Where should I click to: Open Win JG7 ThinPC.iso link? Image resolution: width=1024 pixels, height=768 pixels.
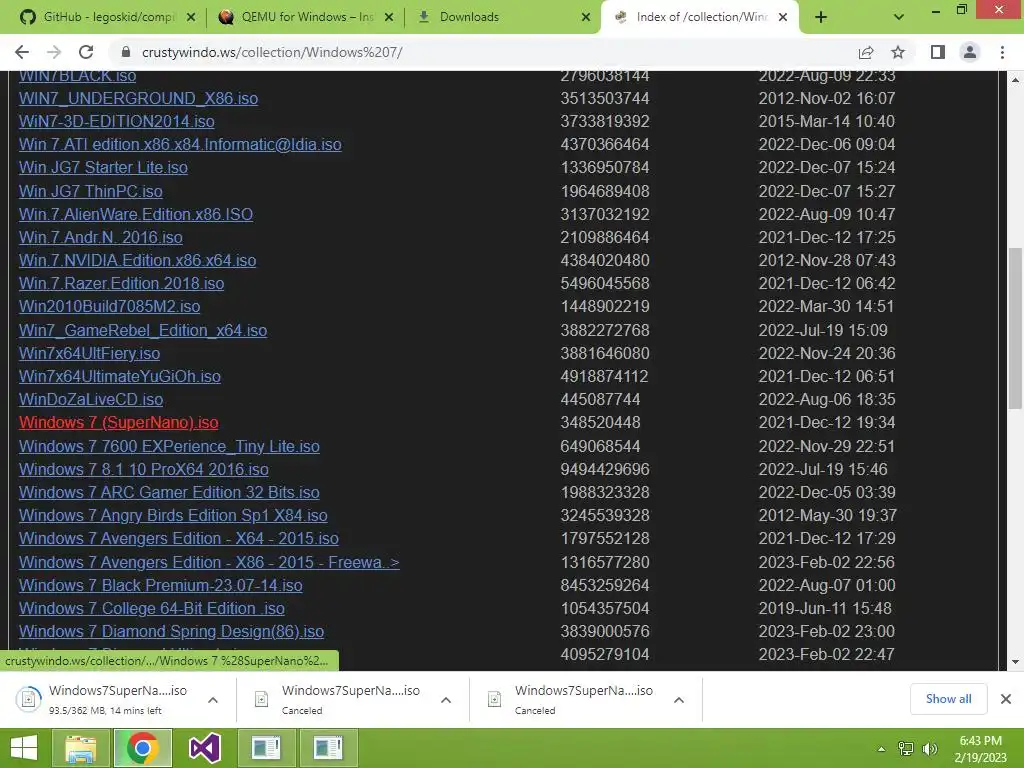(91, 191)
